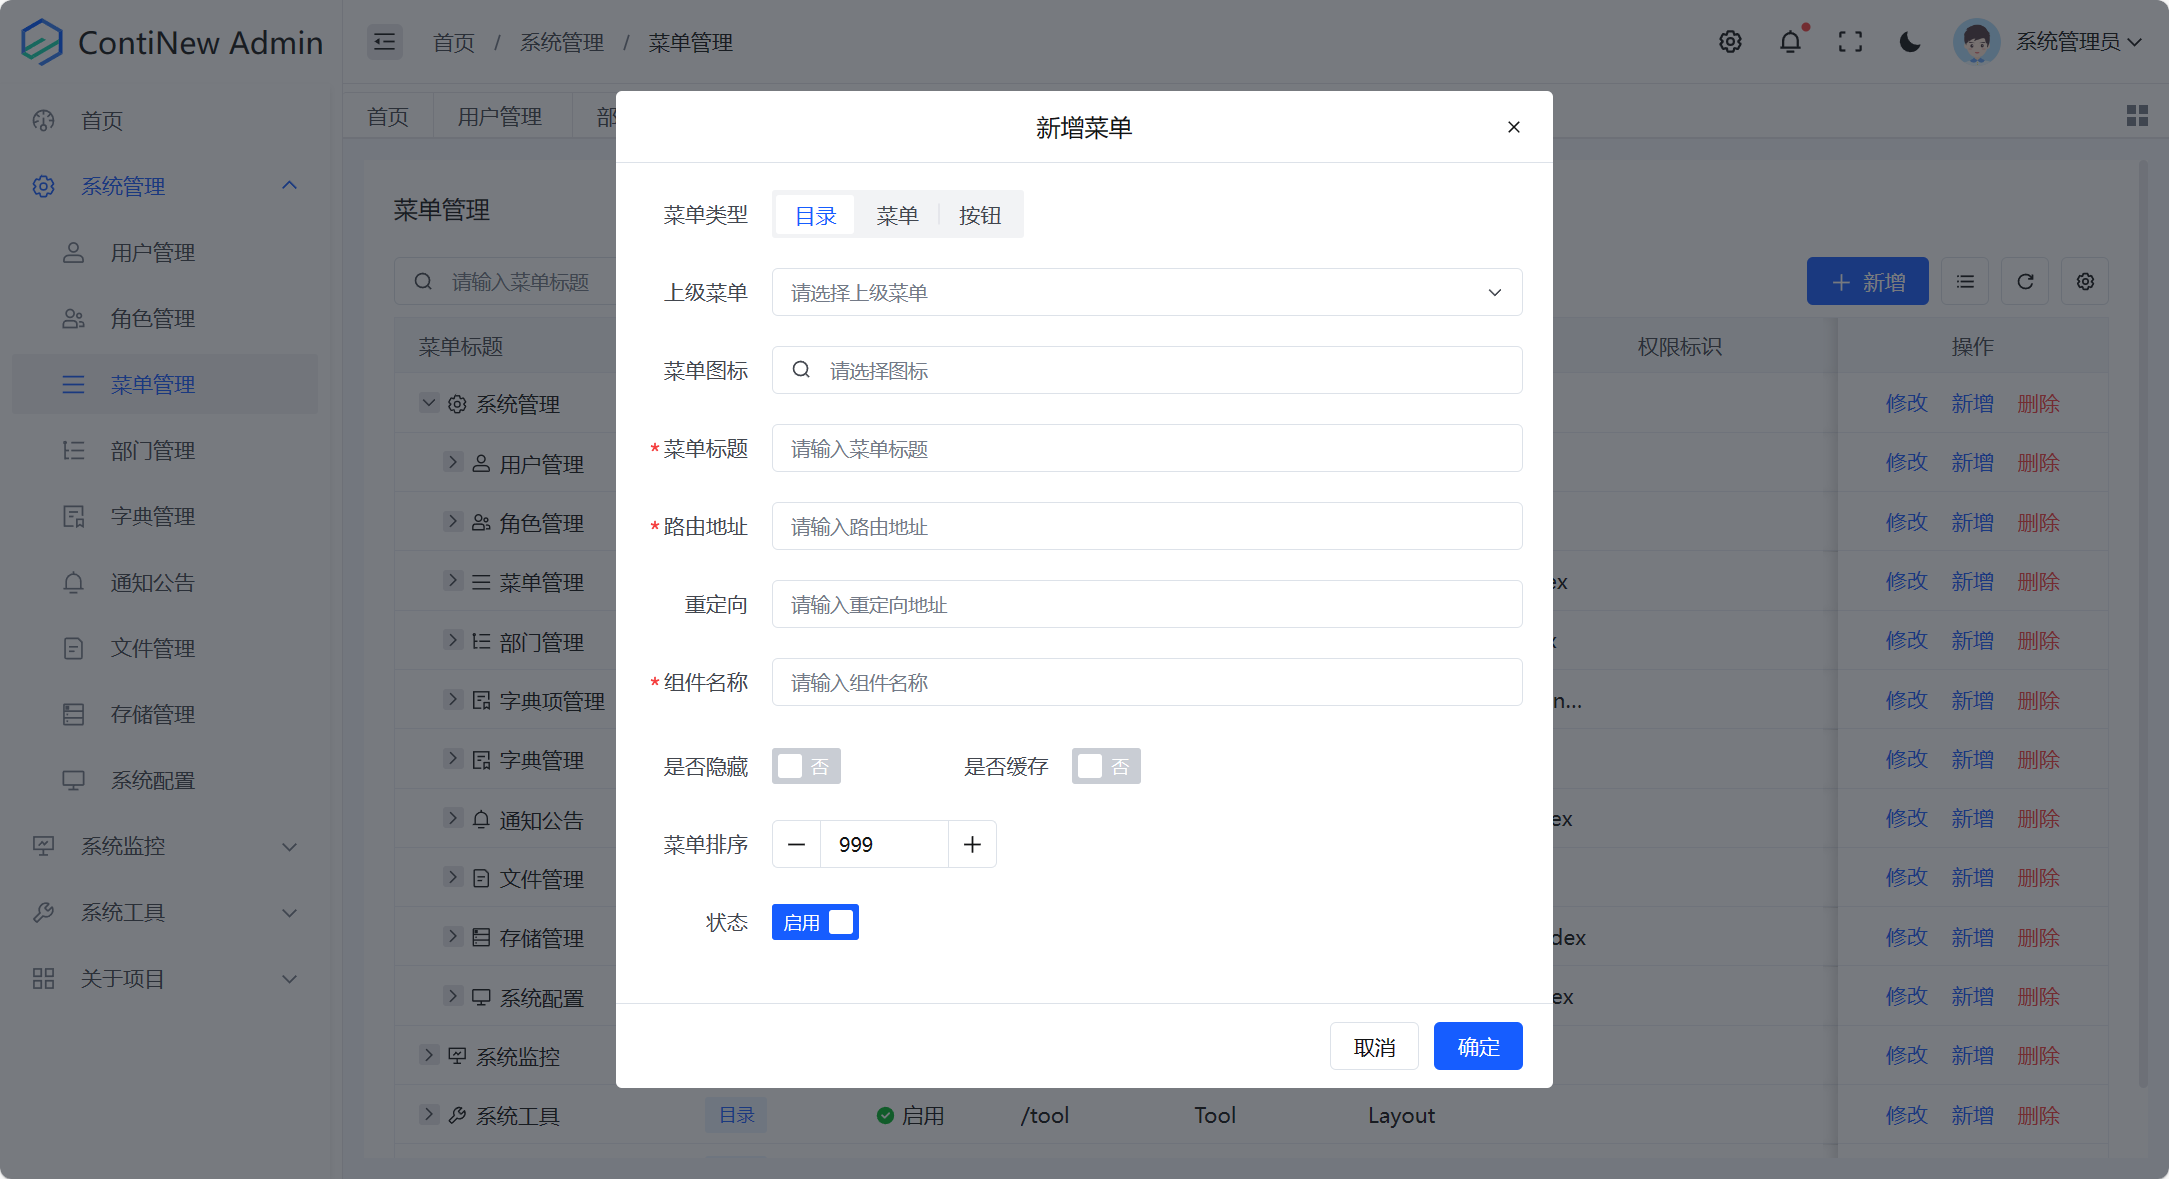This screenshot has height=1179, width=2169.
Task: Collapse the sidebar with the hamburger icon
Action: point(385,42)
